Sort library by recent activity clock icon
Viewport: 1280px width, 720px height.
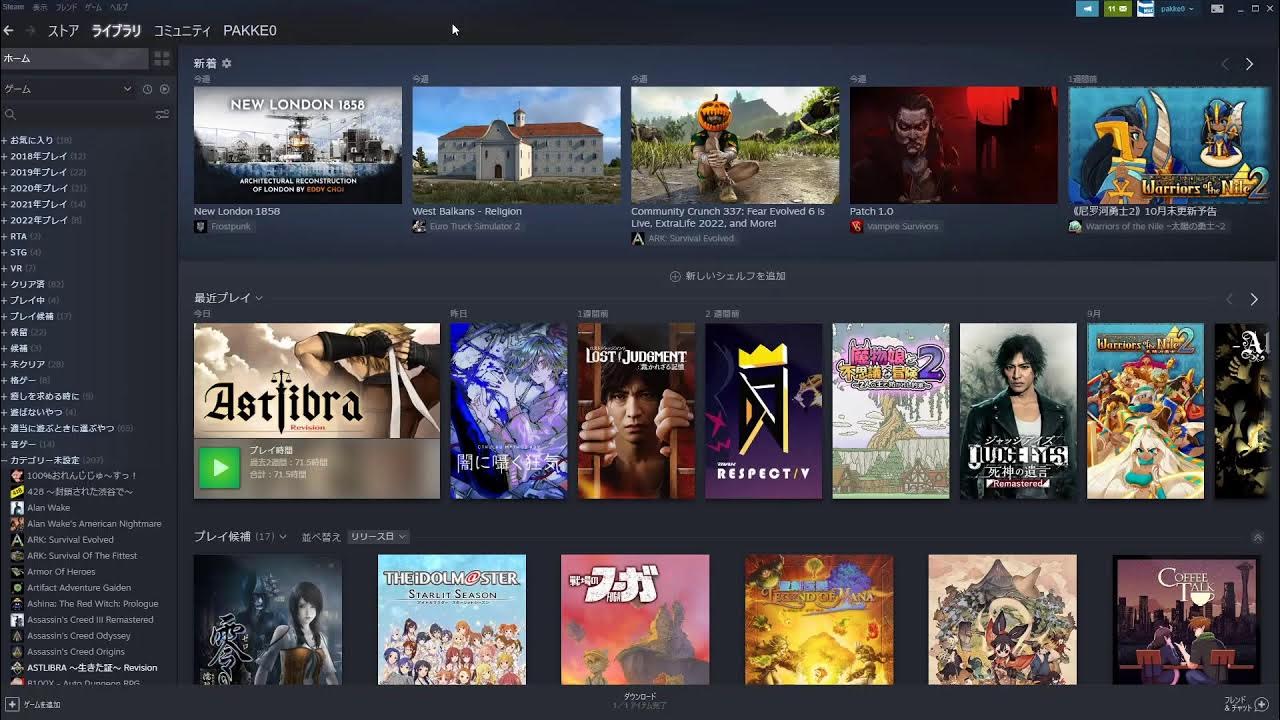pyautogui.click(x=147, y=89)
